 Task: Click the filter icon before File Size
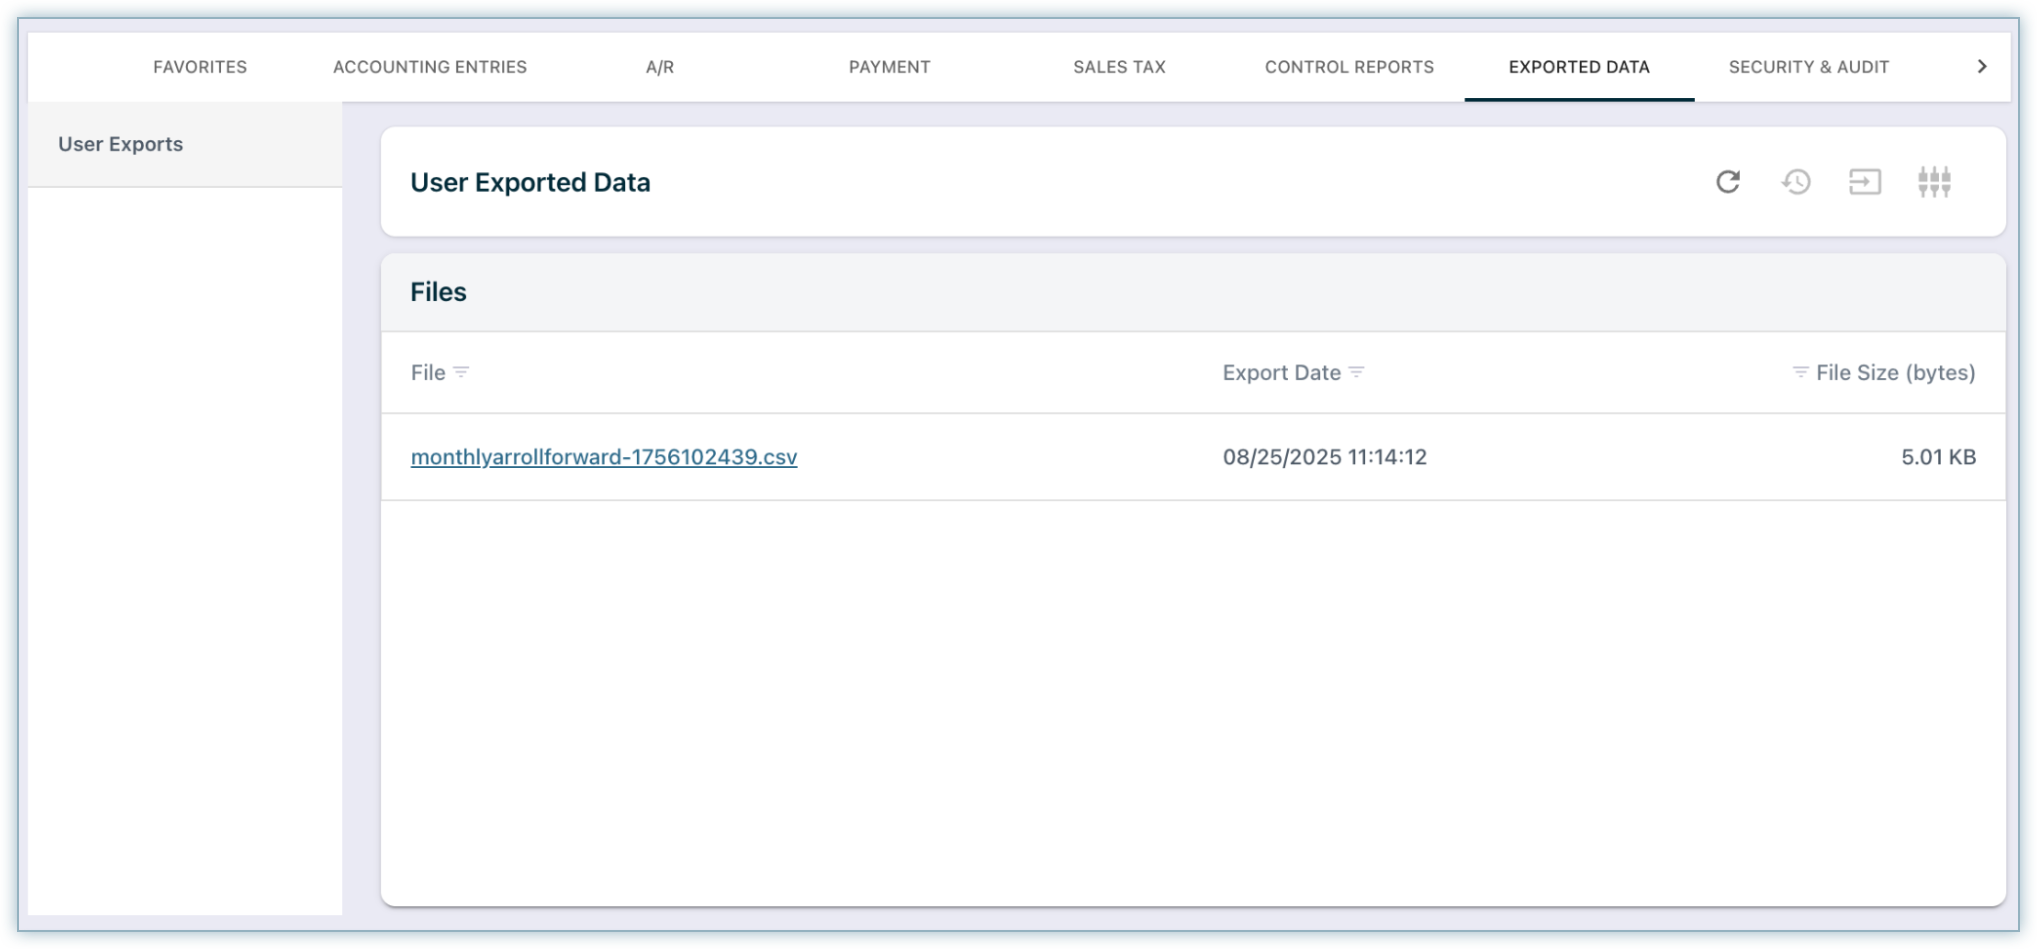(1800, 372)
